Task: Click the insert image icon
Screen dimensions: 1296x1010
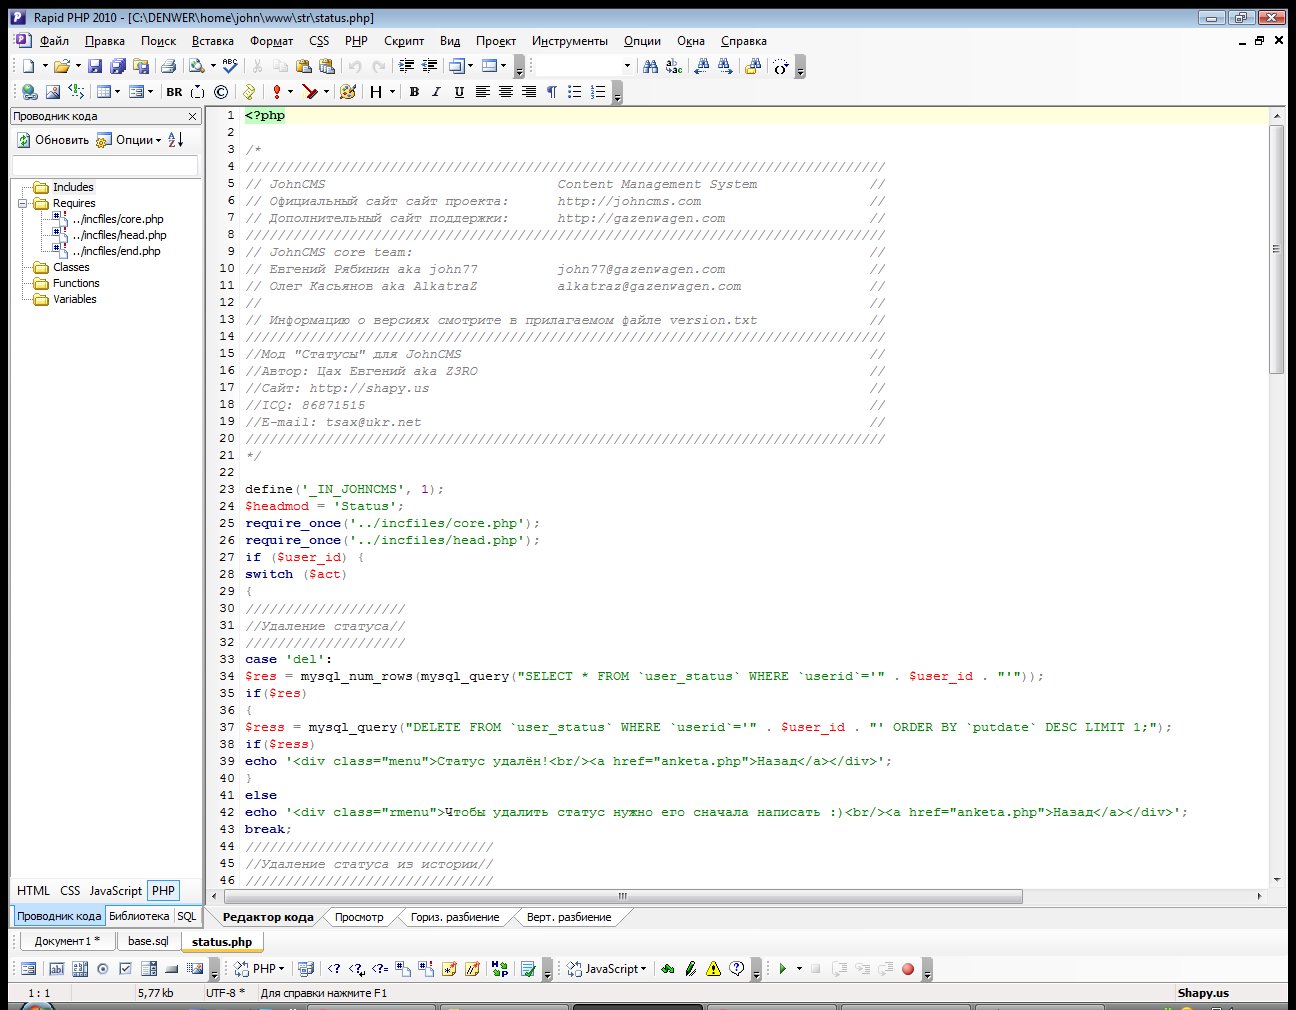Action: [53, 92]
